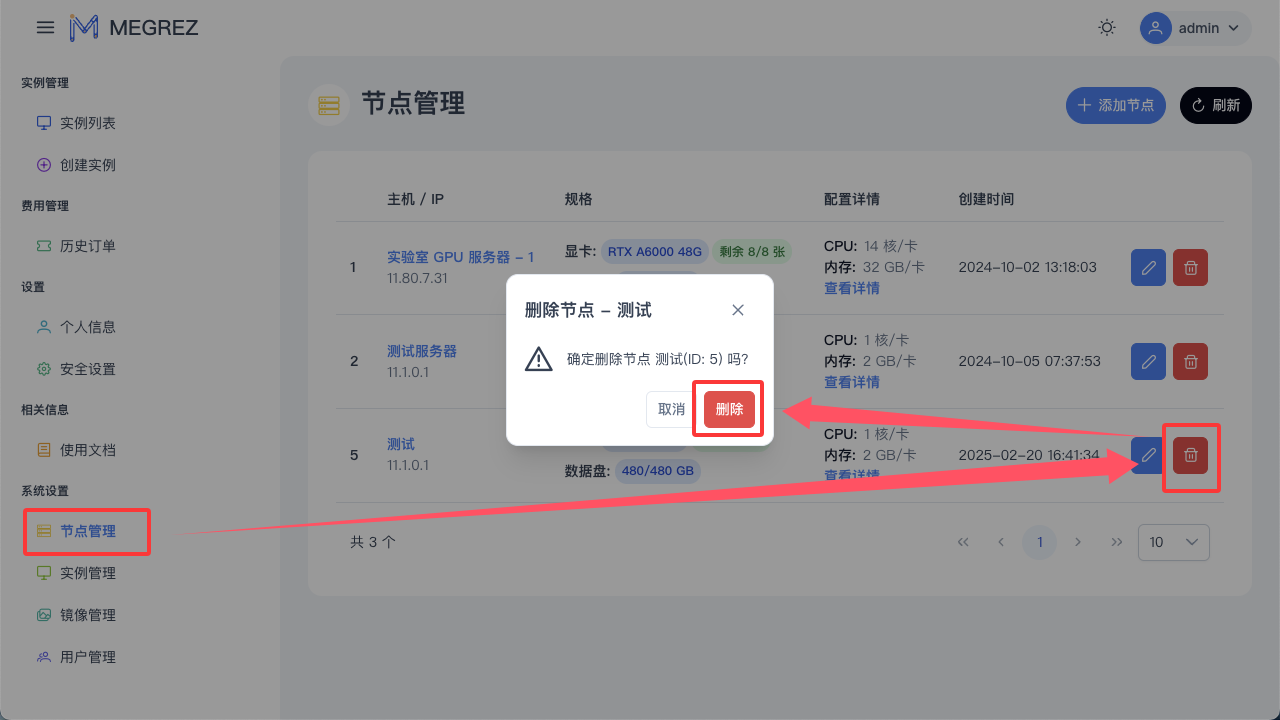The width and height of the screenshot is (1280, 720).
Task: Click the edit pencil for first node row
Action: [1148, 268]
